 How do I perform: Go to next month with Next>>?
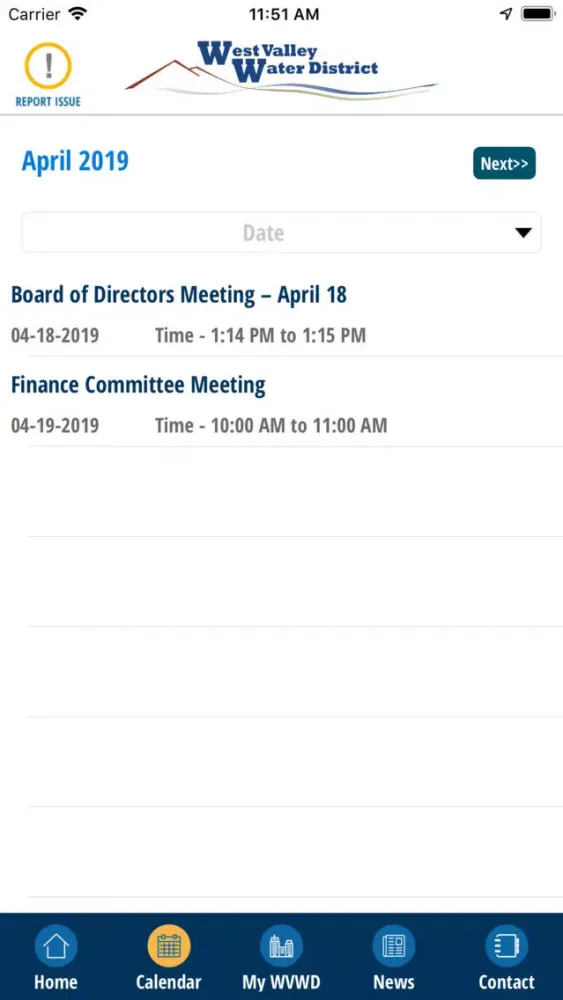504,163
